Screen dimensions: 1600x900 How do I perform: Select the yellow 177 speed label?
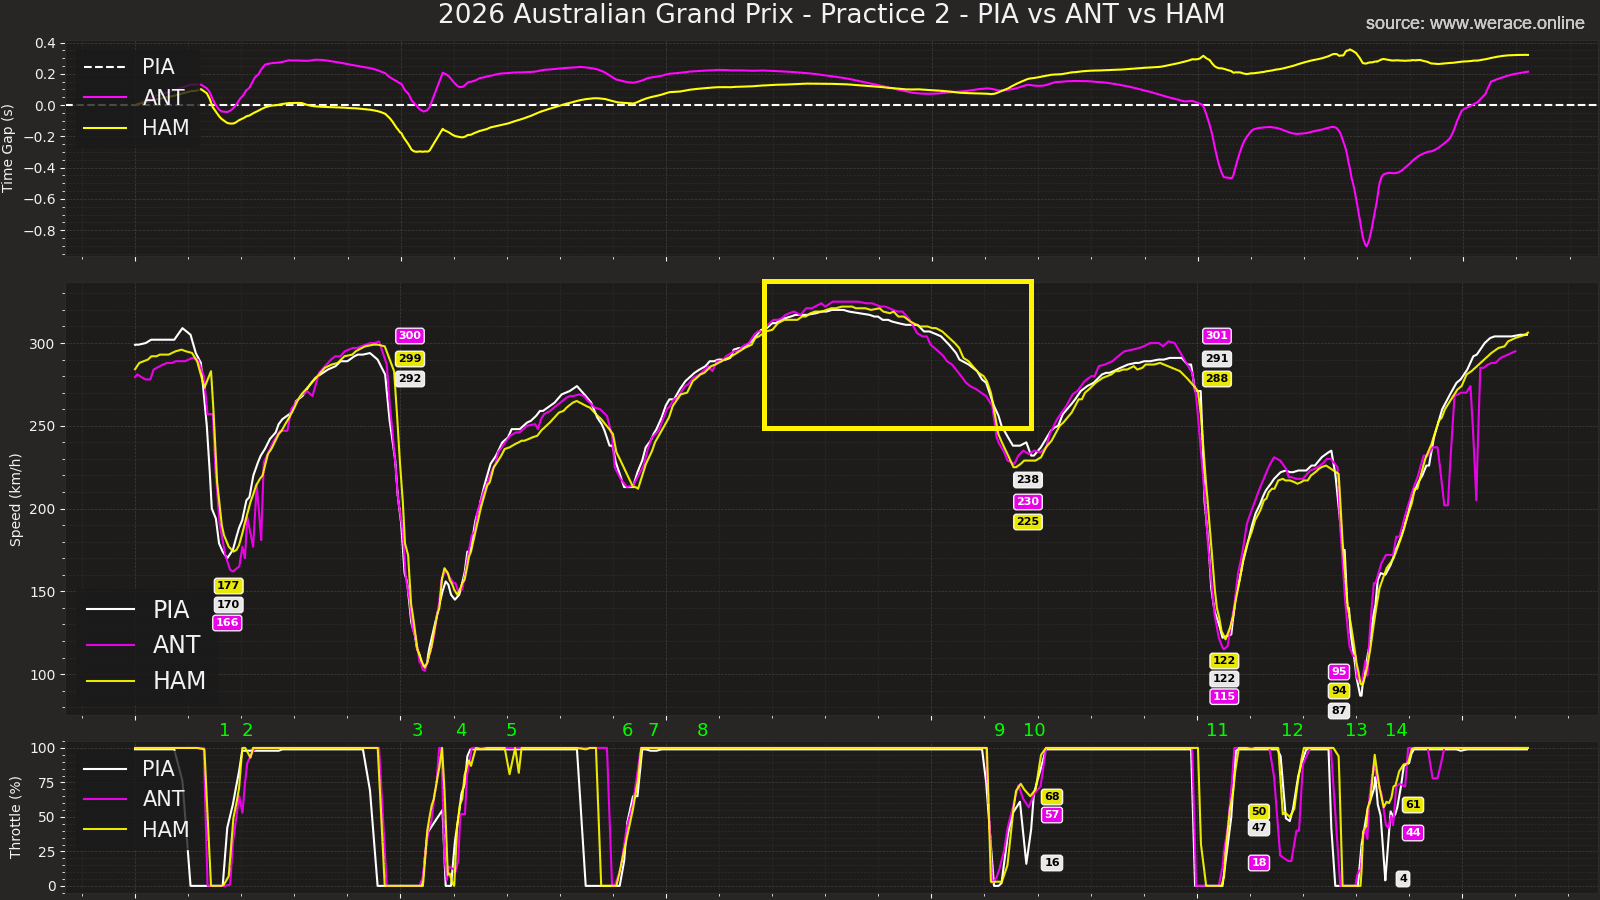pos(227,584)
